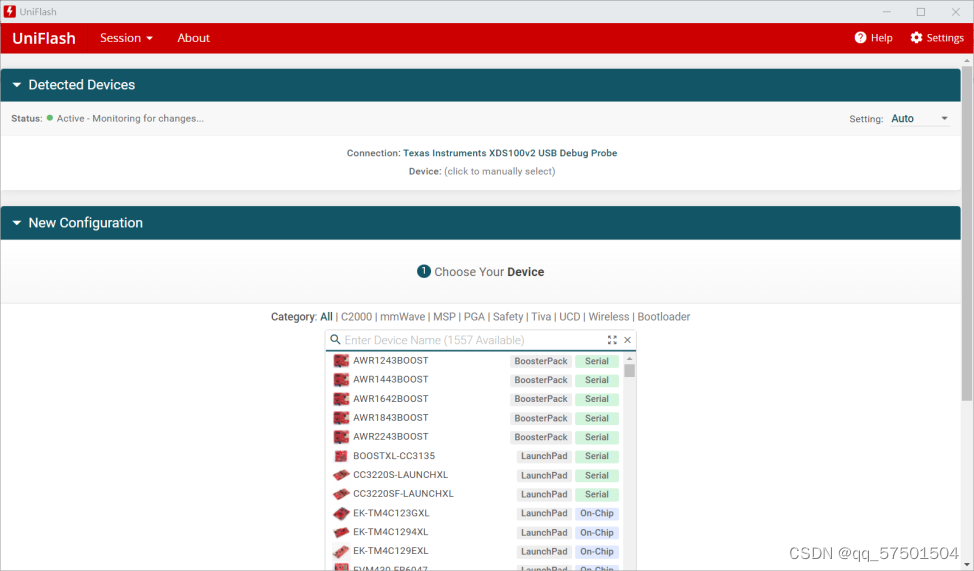Click the device list scrollbar thumb
Image resolution: width=974 pixels, height=571 pixels.
[629, 371]
